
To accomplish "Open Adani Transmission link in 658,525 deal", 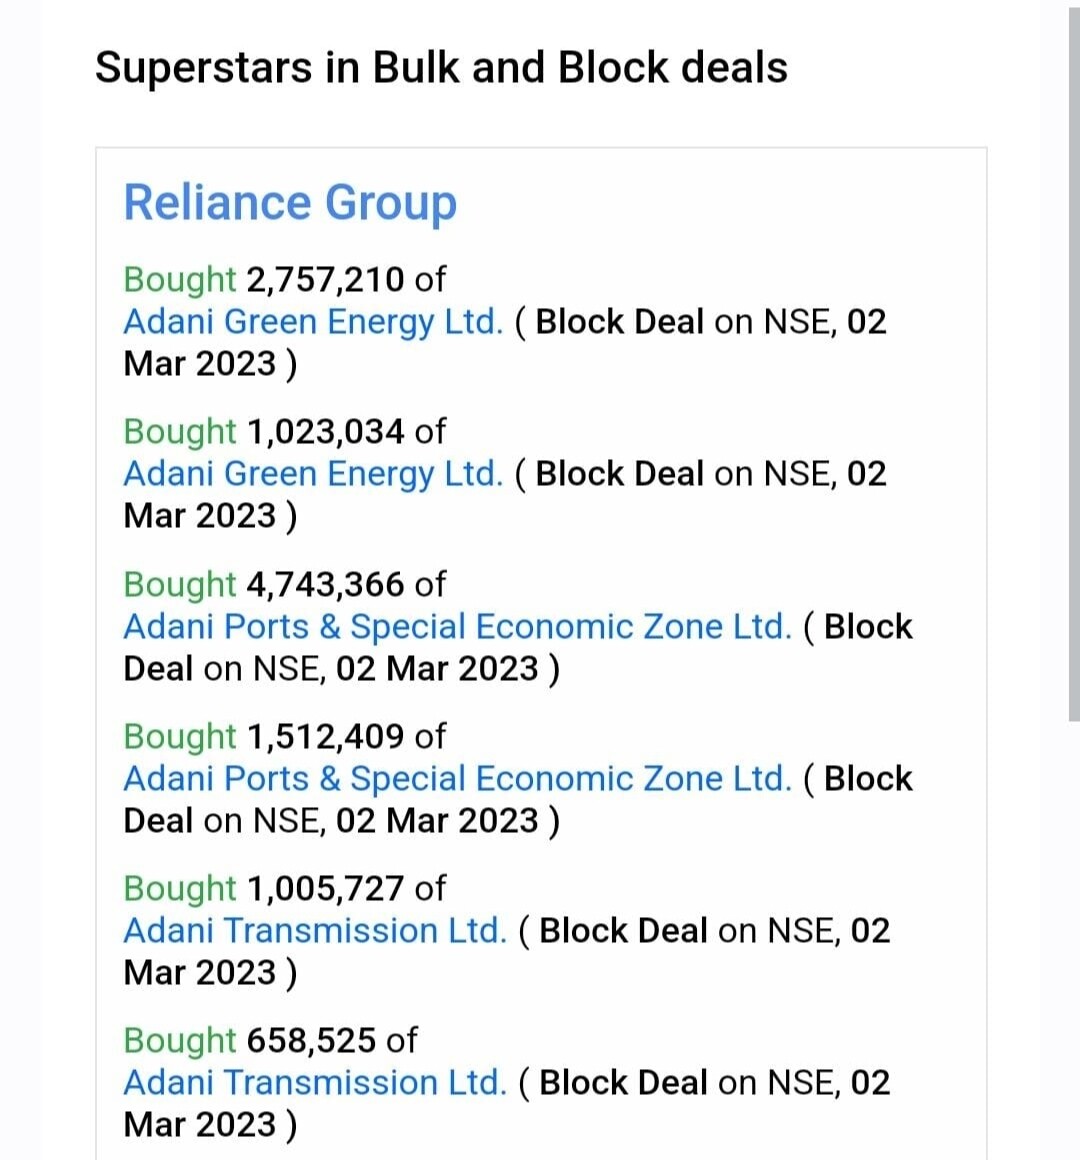I will (315, 1083).
